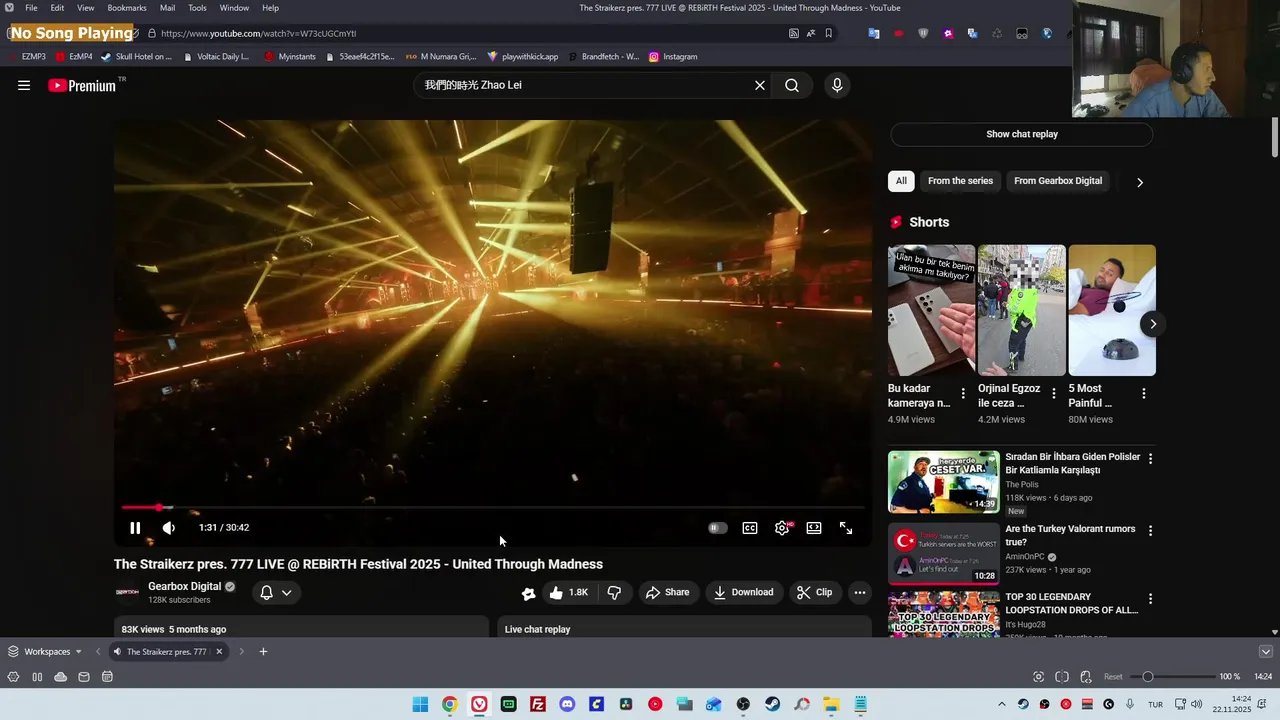Viewport: 1280px width, 720px height.
Task: Open the Vivaldi calendar status bar icon
Action: (x=107, y=677)
